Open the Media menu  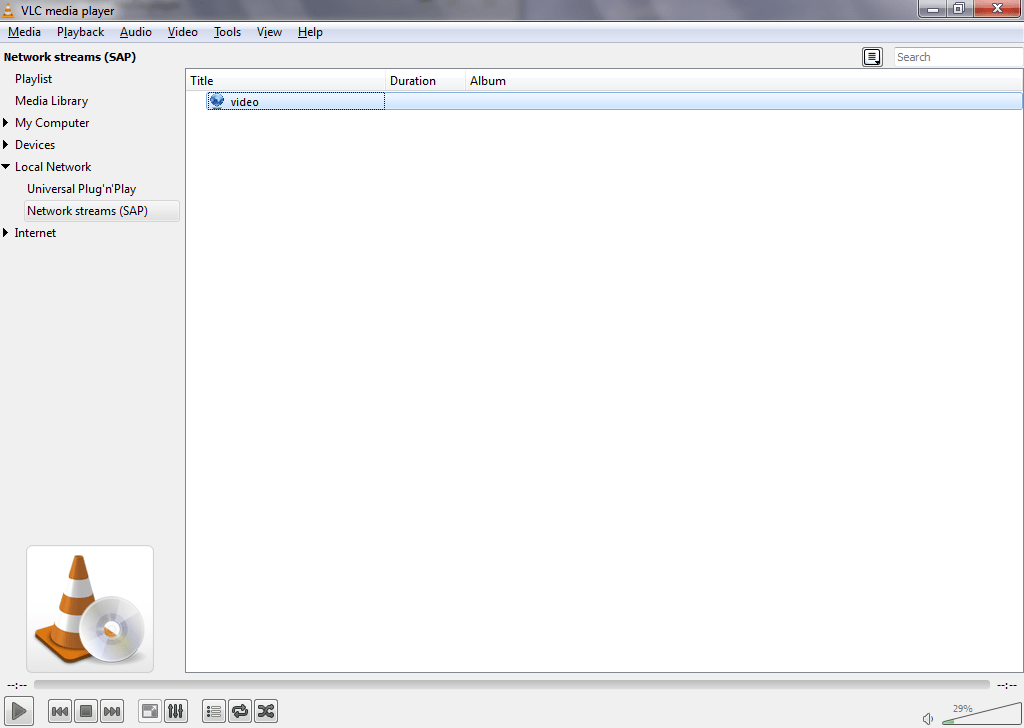click(x=24, y=32)
